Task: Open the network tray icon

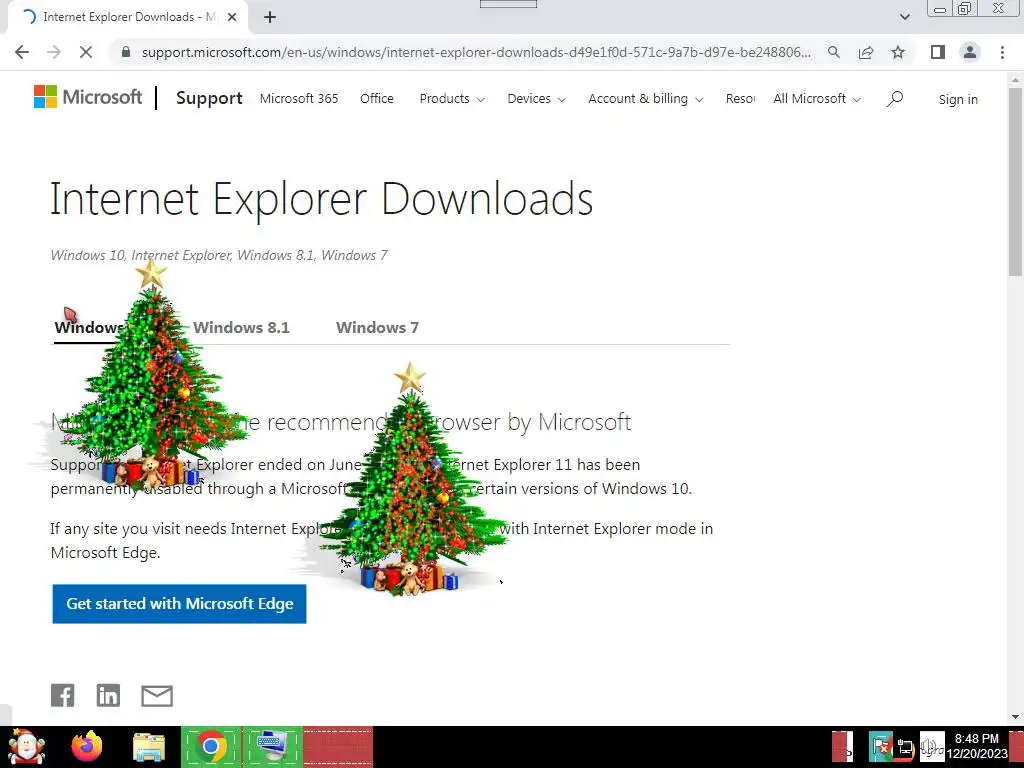Action: point(905,746)
